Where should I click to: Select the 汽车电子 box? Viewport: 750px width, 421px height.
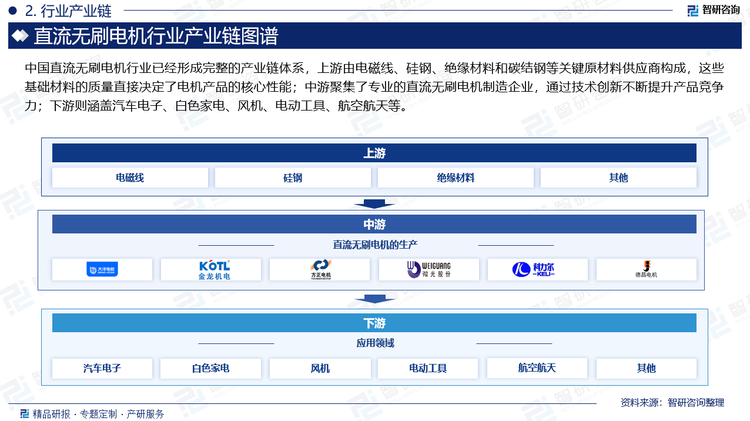(x=102, y=368)
